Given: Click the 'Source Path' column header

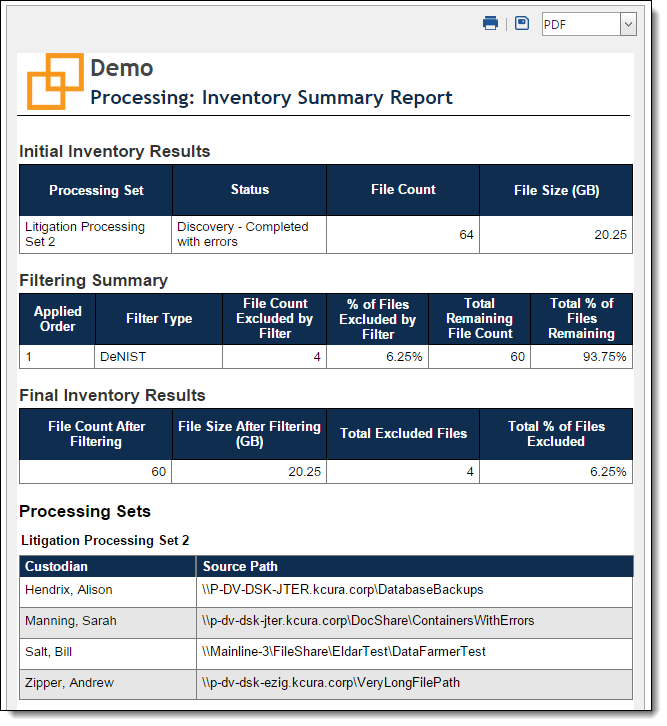Looking at the screenshot, I should [415, 567].
